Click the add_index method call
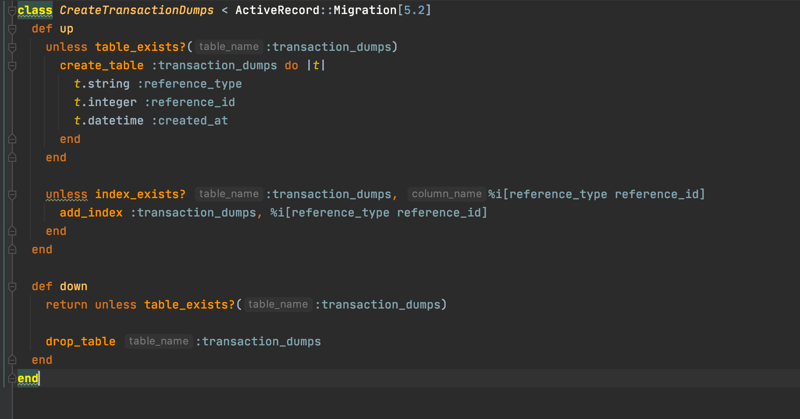The width and height of the screenshot is (800, 419). coord(91,213)
